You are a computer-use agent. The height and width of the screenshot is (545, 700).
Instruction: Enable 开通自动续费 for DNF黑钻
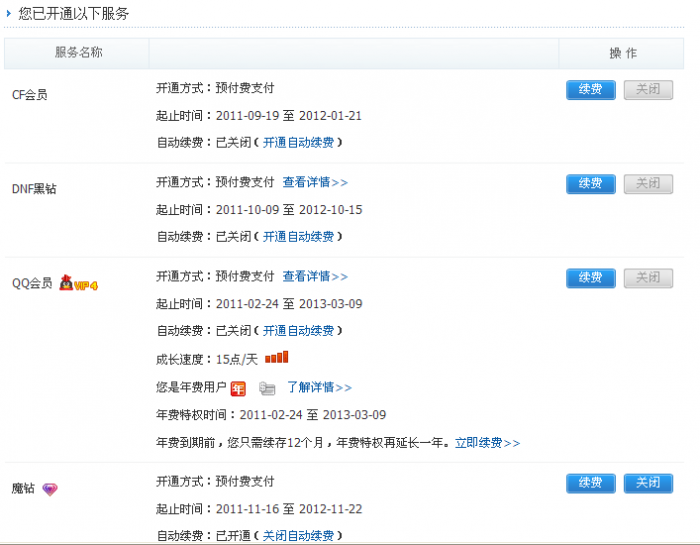[x=298, y=237]
